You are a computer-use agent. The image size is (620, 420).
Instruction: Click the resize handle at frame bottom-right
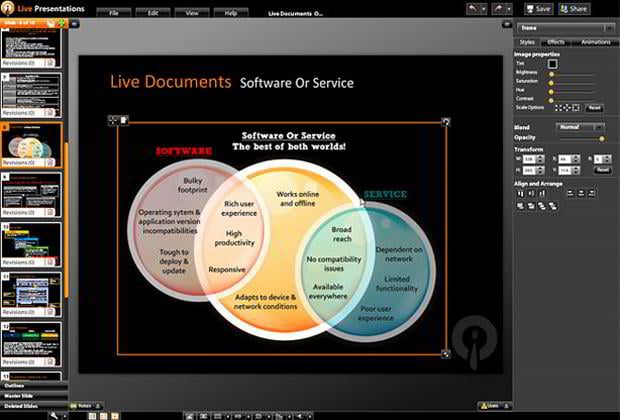(x=446, y=353)
